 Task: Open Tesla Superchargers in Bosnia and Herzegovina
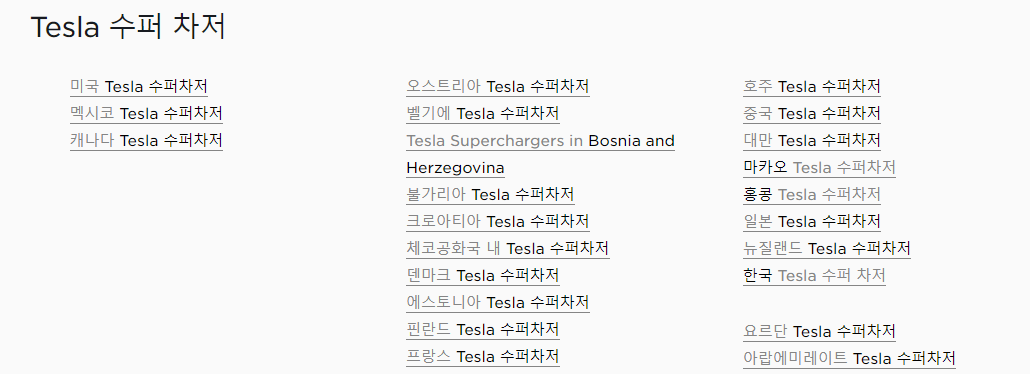click(x=541, y=154)
